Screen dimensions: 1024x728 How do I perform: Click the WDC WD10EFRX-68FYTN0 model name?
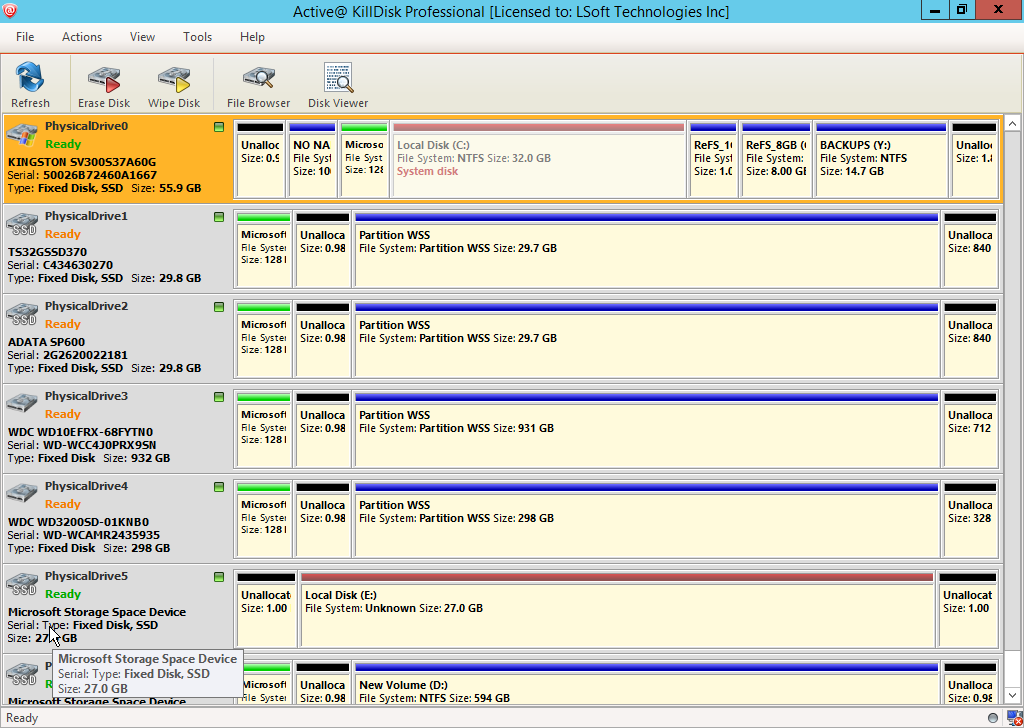coord(80,432)
